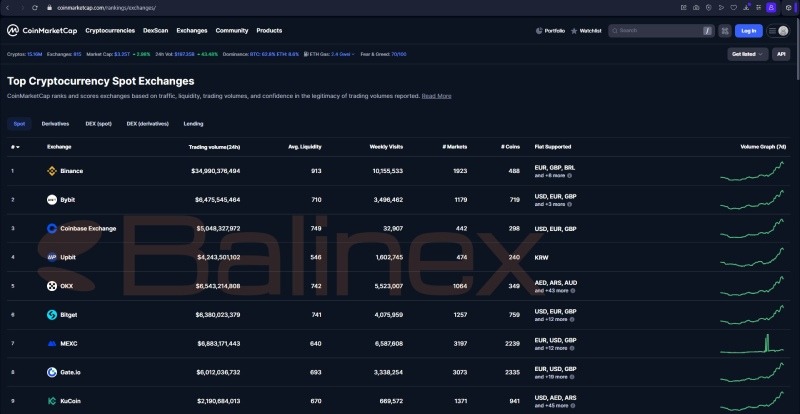This screenshot has height=414, width=800.
Task: Click the browser downloads icon
Action: coord(746,8)
